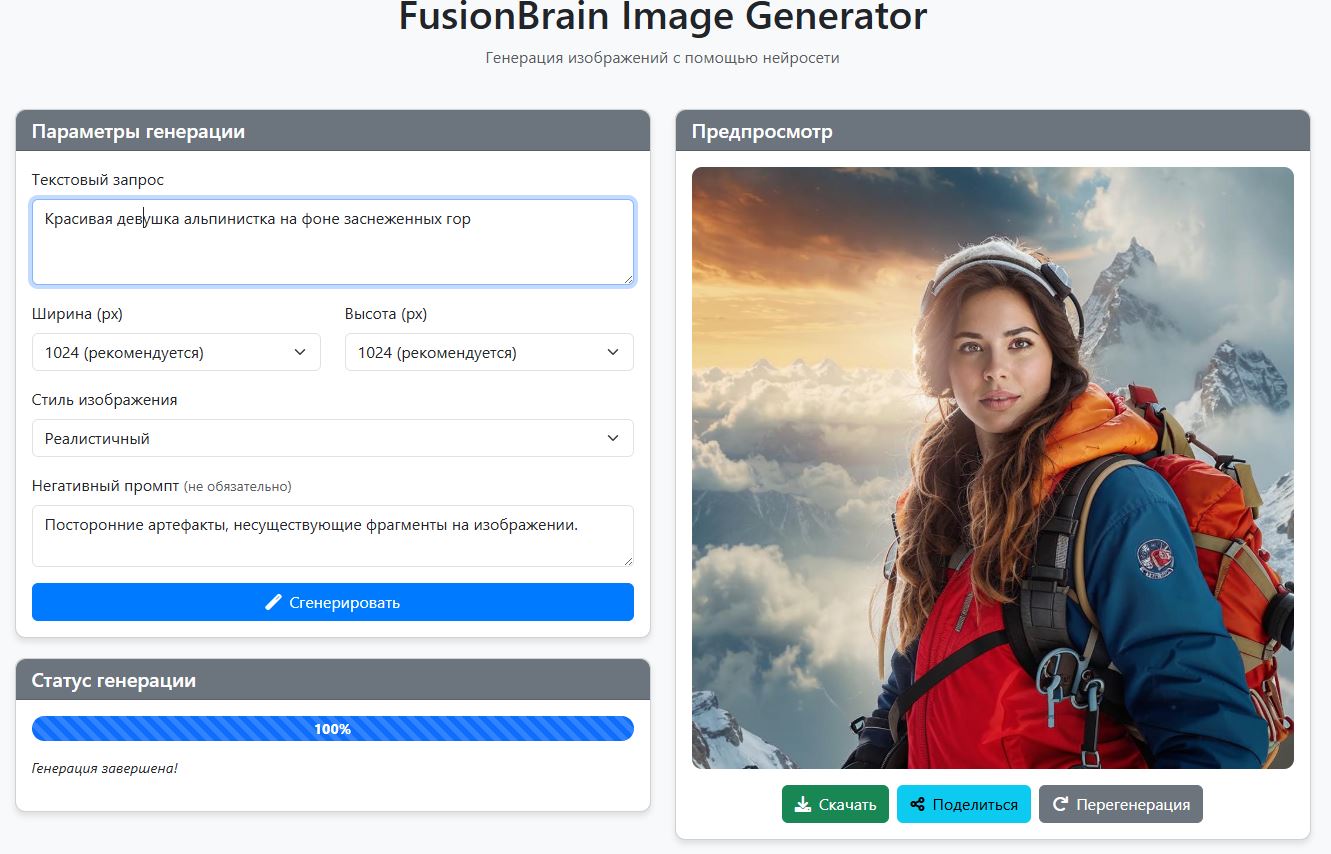Click inside the Негативный промпт text area
This screenshot has height=854, width=1331.
tap(332, 545)
